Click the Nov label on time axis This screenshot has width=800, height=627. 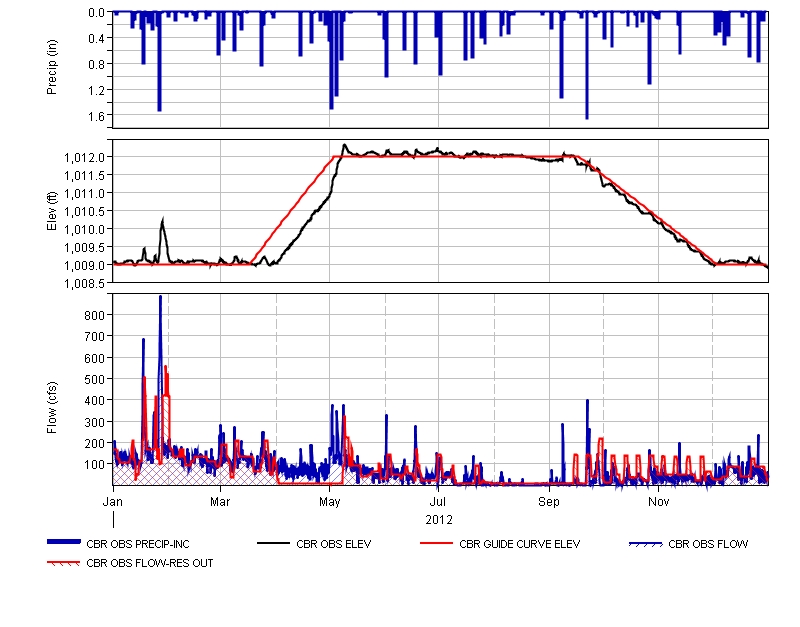point(659,502)
